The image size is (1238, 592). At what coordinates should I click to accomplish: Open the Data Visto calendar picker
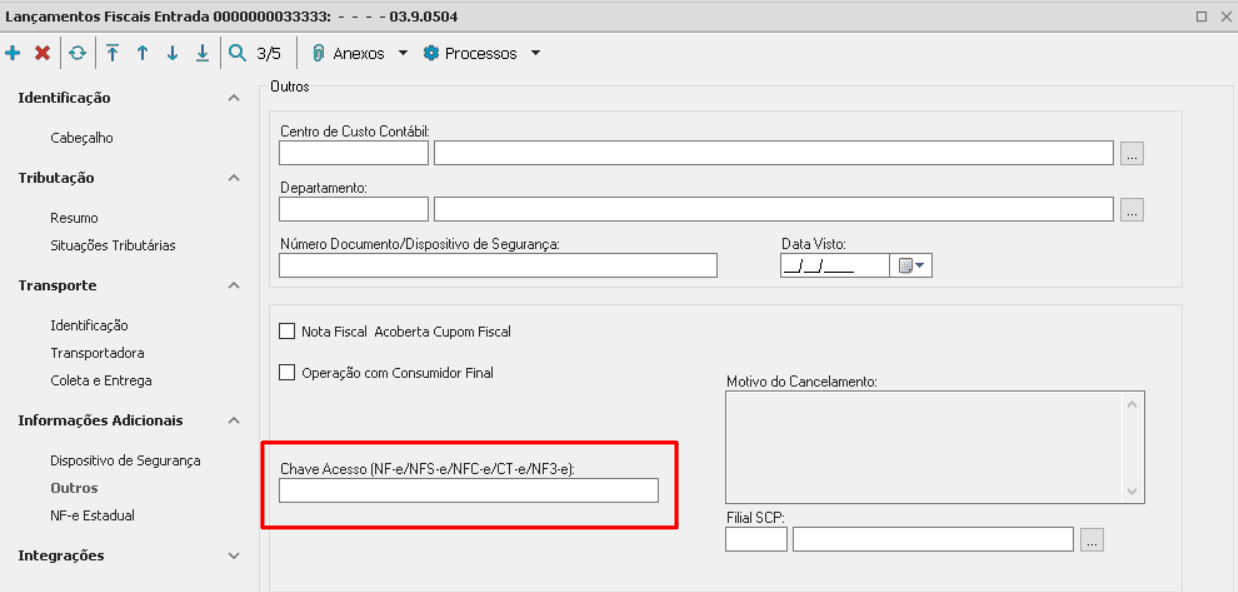[x=911, y=265]
